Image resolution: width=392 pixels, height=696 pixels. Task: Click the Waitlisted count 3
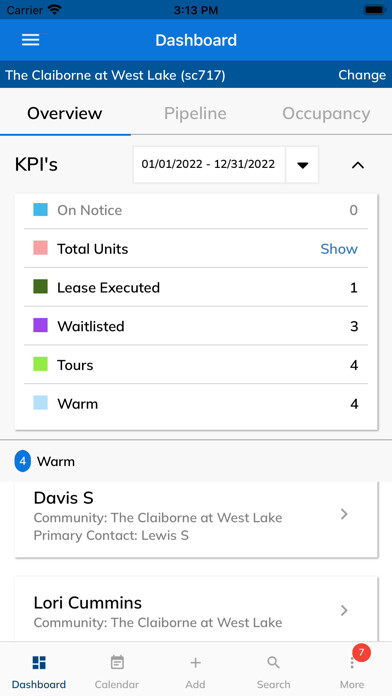coord(354,327)
